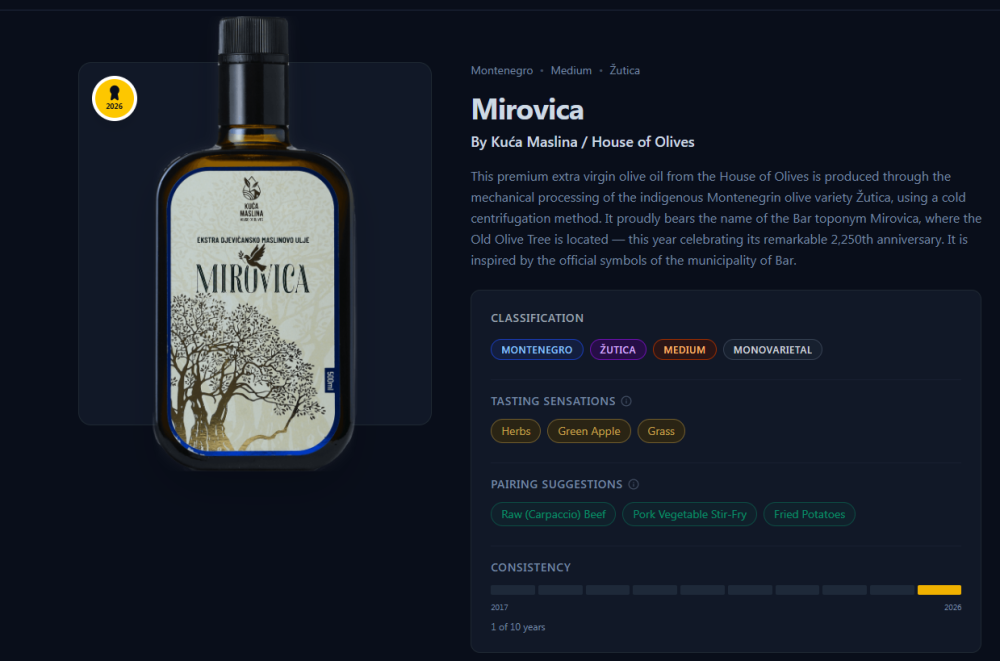Select the MONTENEGRO classification tag
1000x661 pixels.
(x=536, y=350)
